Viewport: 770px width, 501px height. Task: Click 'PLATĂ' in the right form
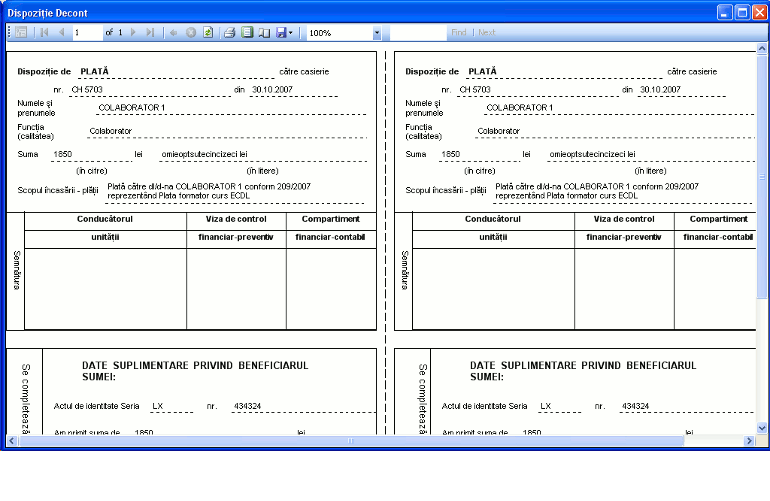[482, 71]
